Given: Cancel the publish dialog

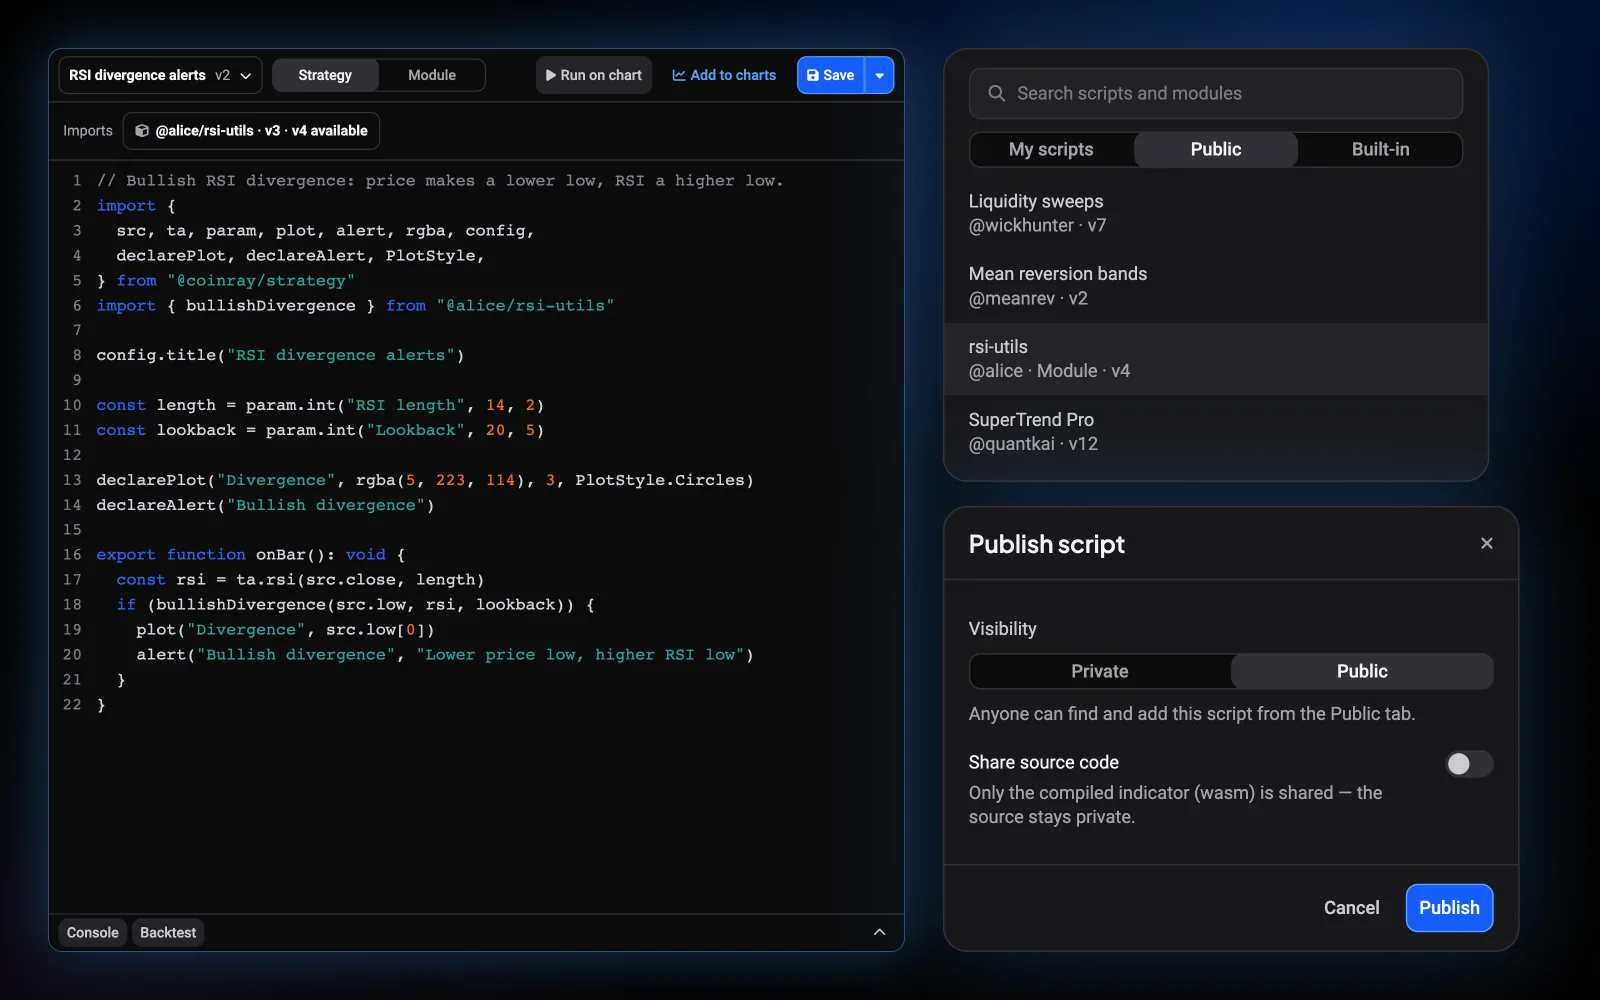Looking at the screenshot, I should tap(1351, 908).
